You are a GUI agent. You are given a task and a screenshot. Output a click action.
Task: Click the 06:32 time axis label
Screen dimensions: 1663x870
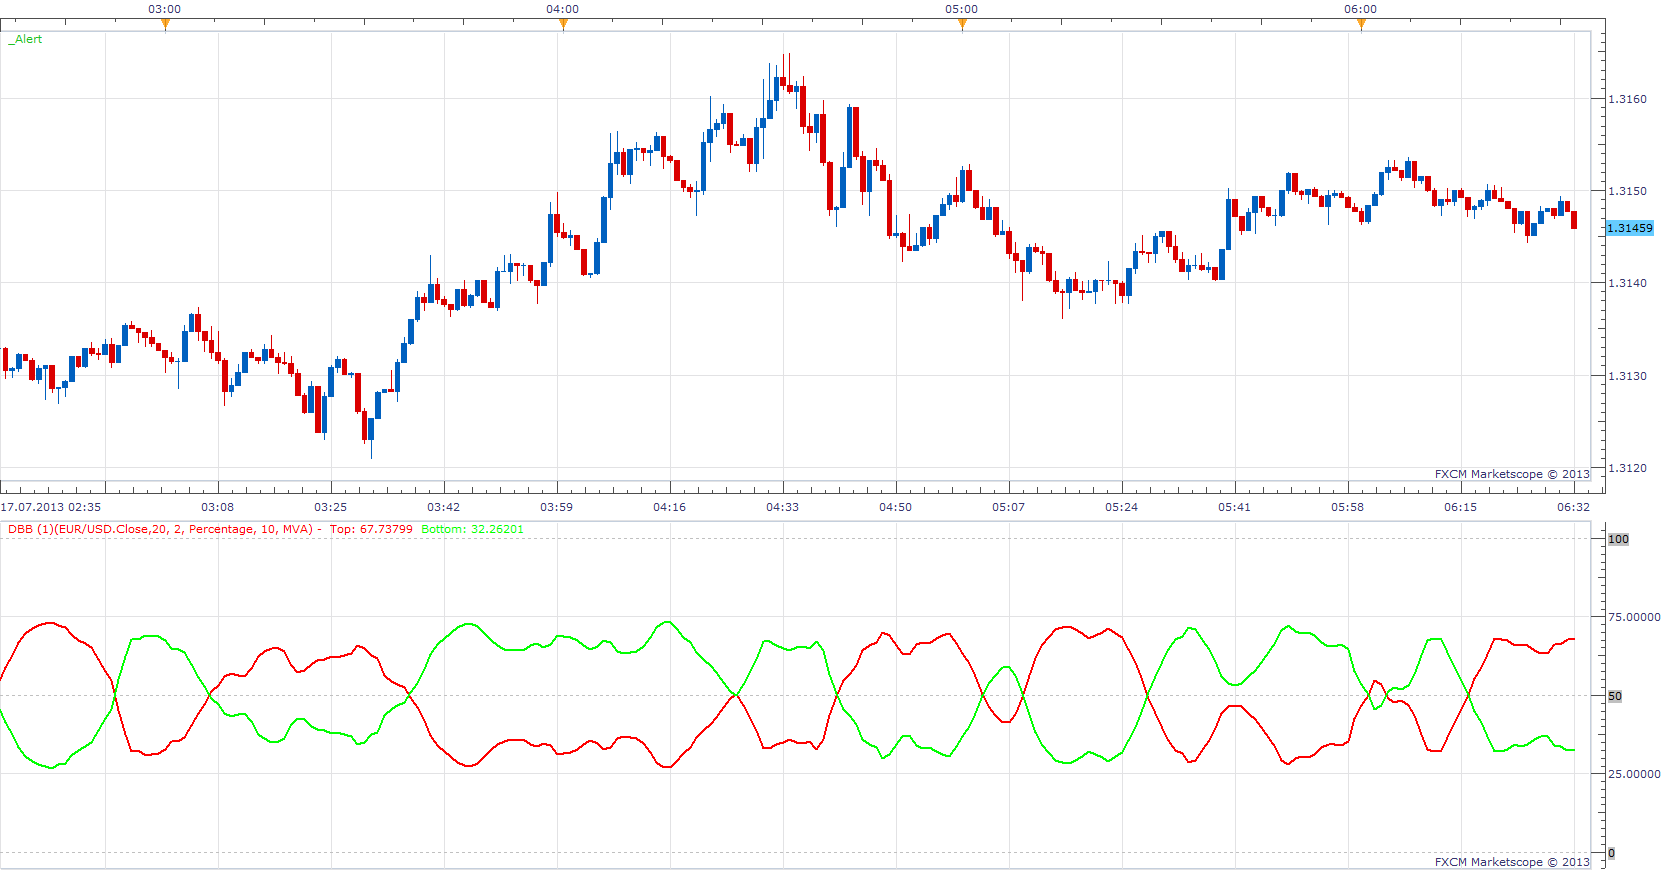click(1573, 507)
